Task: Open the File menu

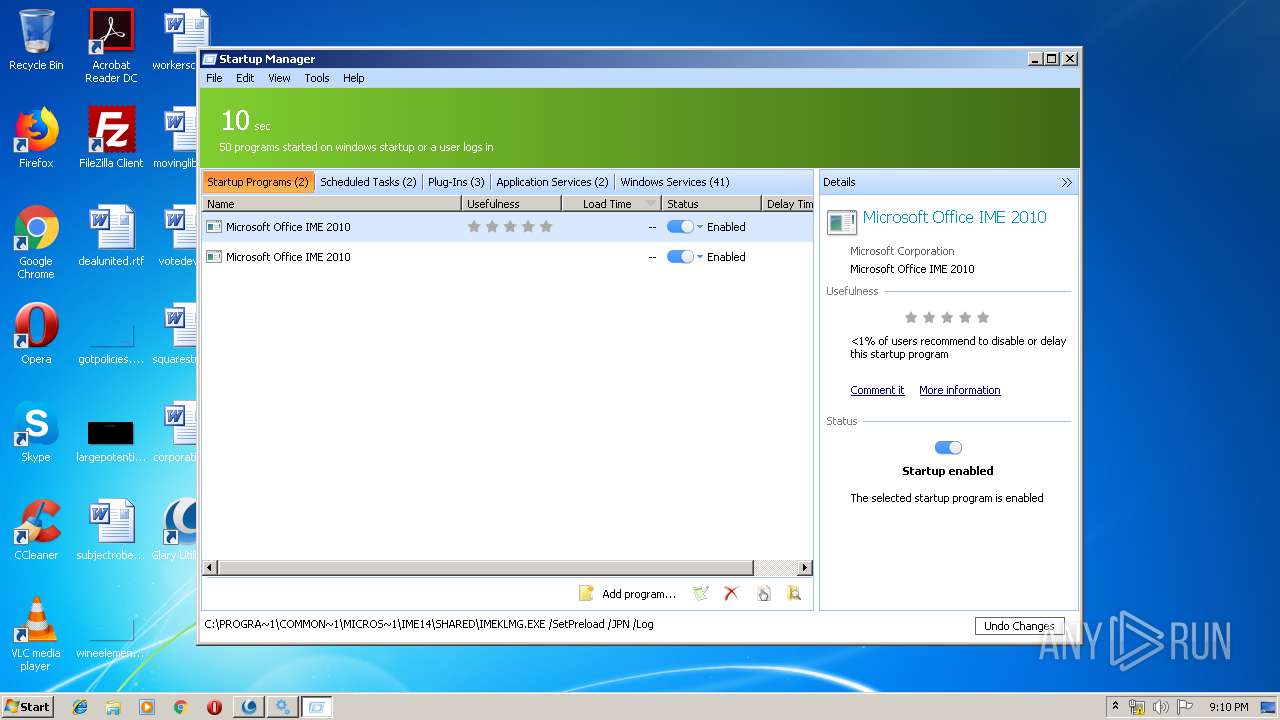Action: pos(214,78)
